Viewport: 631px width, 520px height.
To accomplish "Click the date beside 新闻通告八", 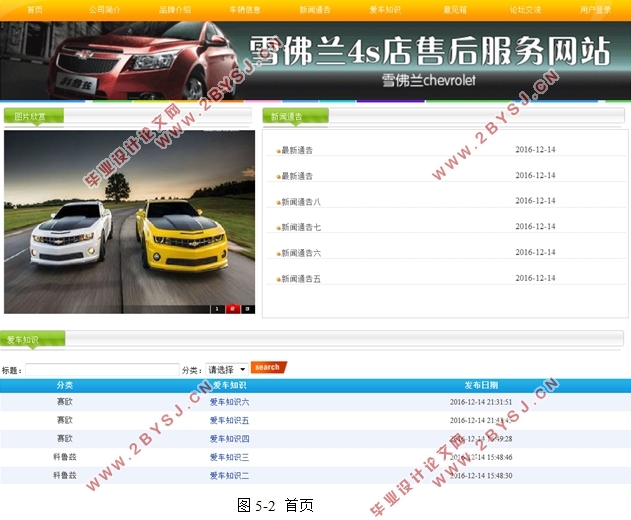I will (535, 201).
